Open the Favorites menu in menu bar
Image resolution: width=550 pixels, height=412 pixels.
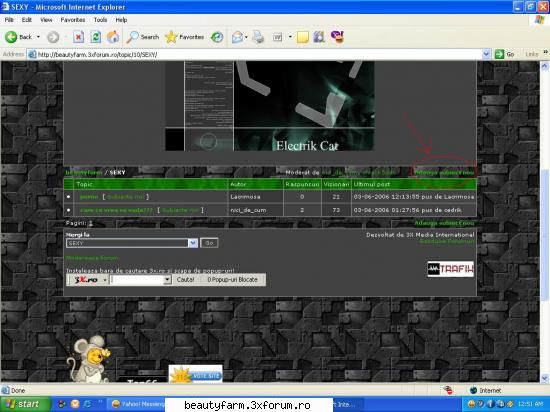coord(73,20)
